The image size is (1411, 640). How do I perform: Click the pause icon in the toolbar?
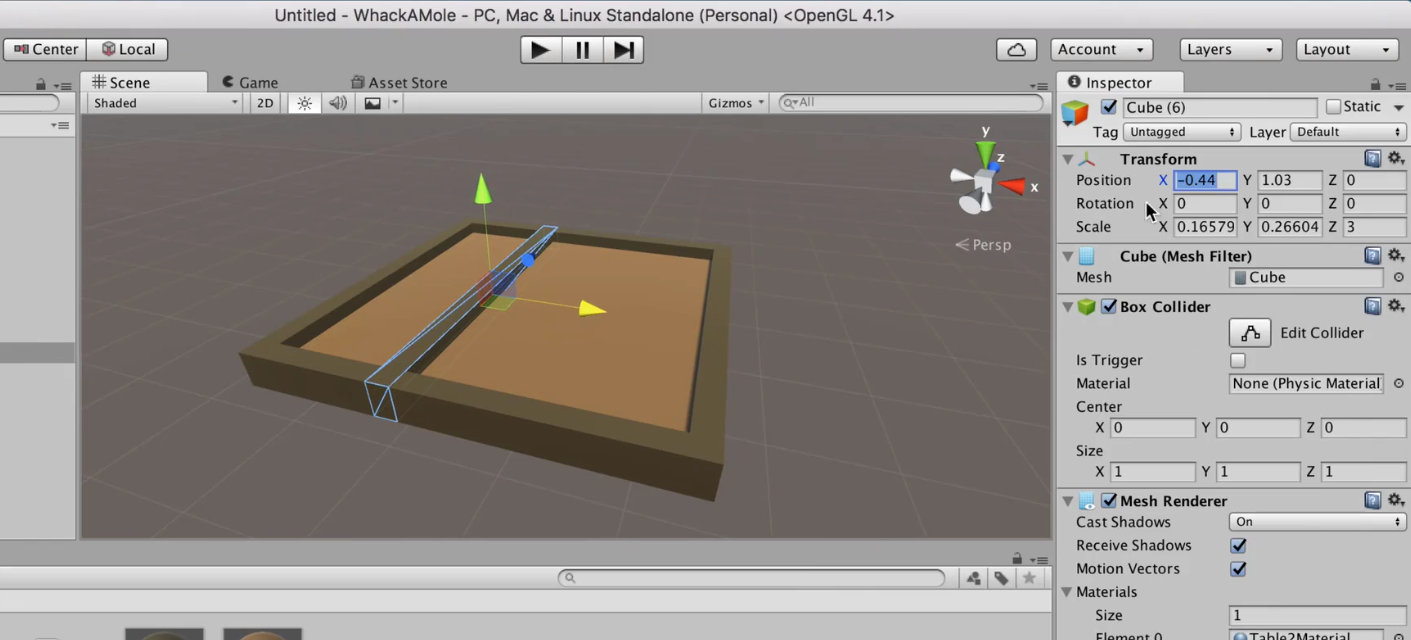point(582,50)
